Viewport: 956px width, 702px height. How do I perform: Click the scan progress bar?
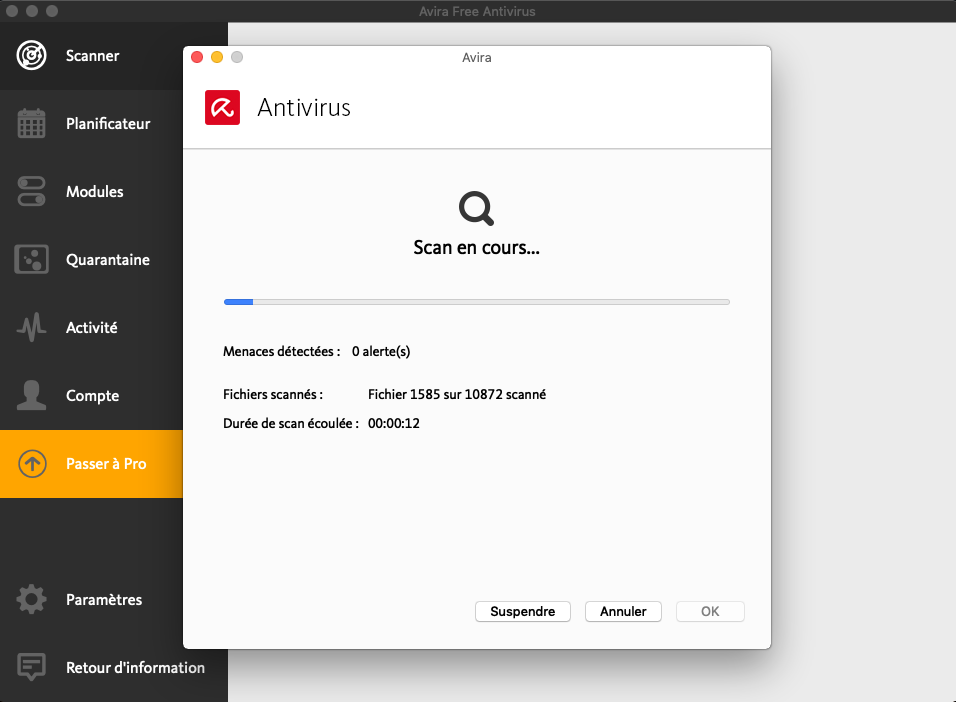pyautogui.click(x=477, y=302)
